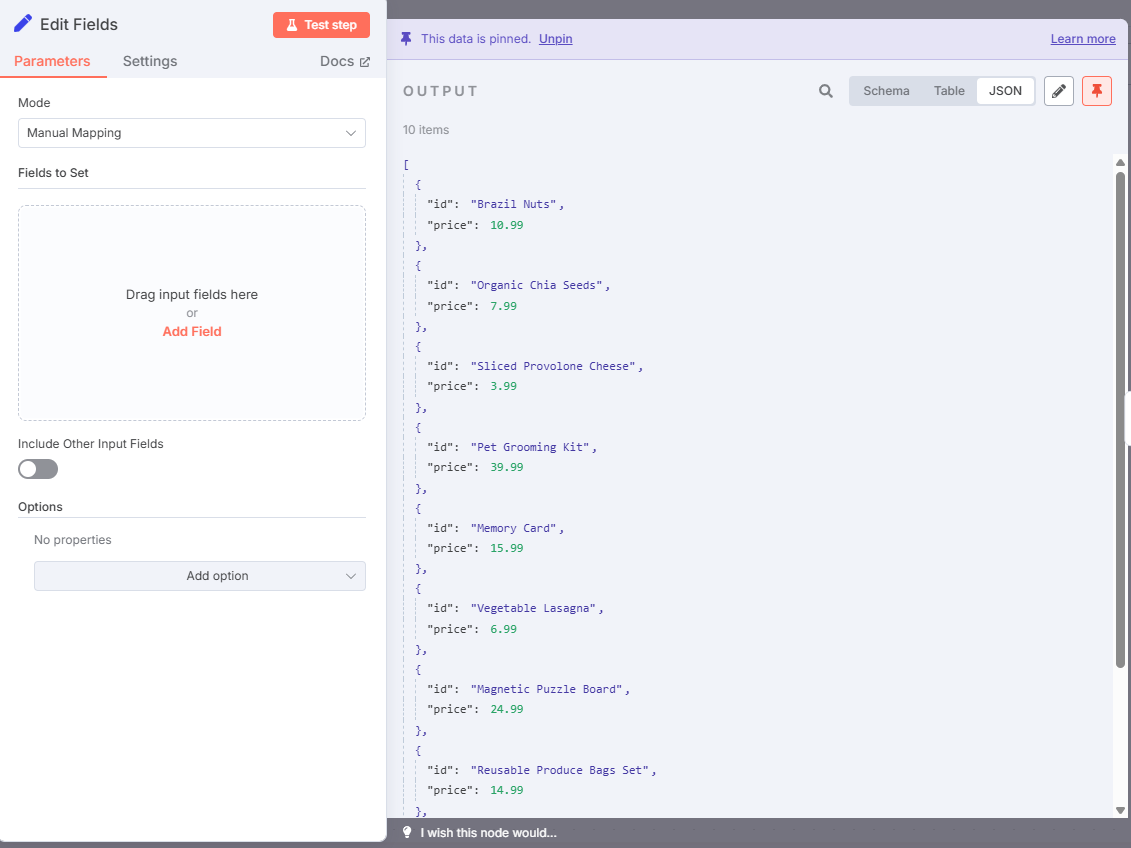Toggle the red pin data button
Image resolution: width=1131 pixels, height=848 pixels.
[1096, 91]
